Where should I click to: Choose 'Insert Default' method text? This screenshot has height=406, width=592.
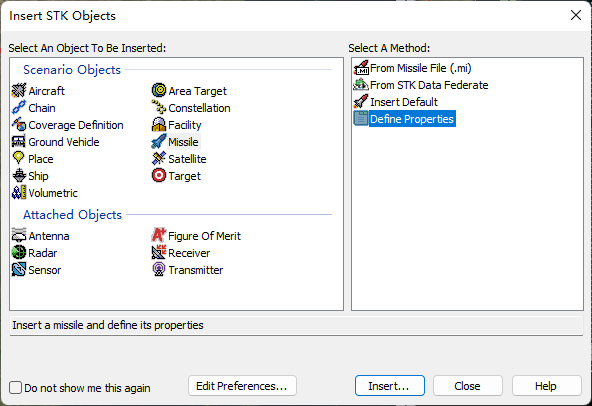pyautogui.click(x=404, y=102)
